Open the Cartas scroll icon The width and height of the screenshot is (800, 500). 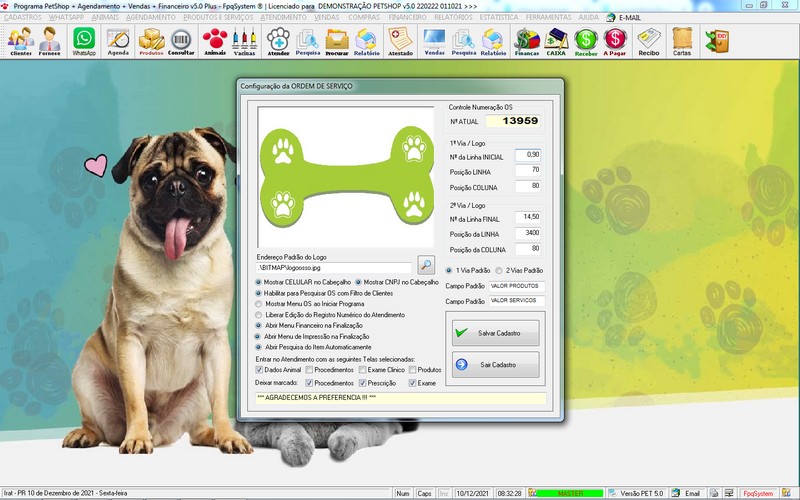coord(682,41)
